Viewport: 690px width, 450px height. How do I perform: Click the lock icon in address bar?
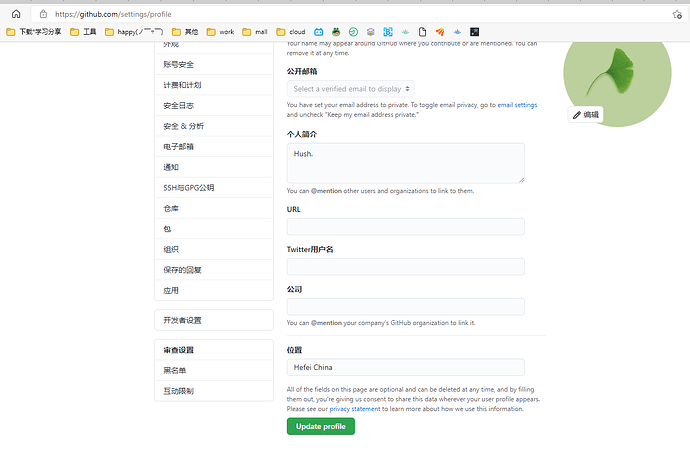[x=43, y=14]
